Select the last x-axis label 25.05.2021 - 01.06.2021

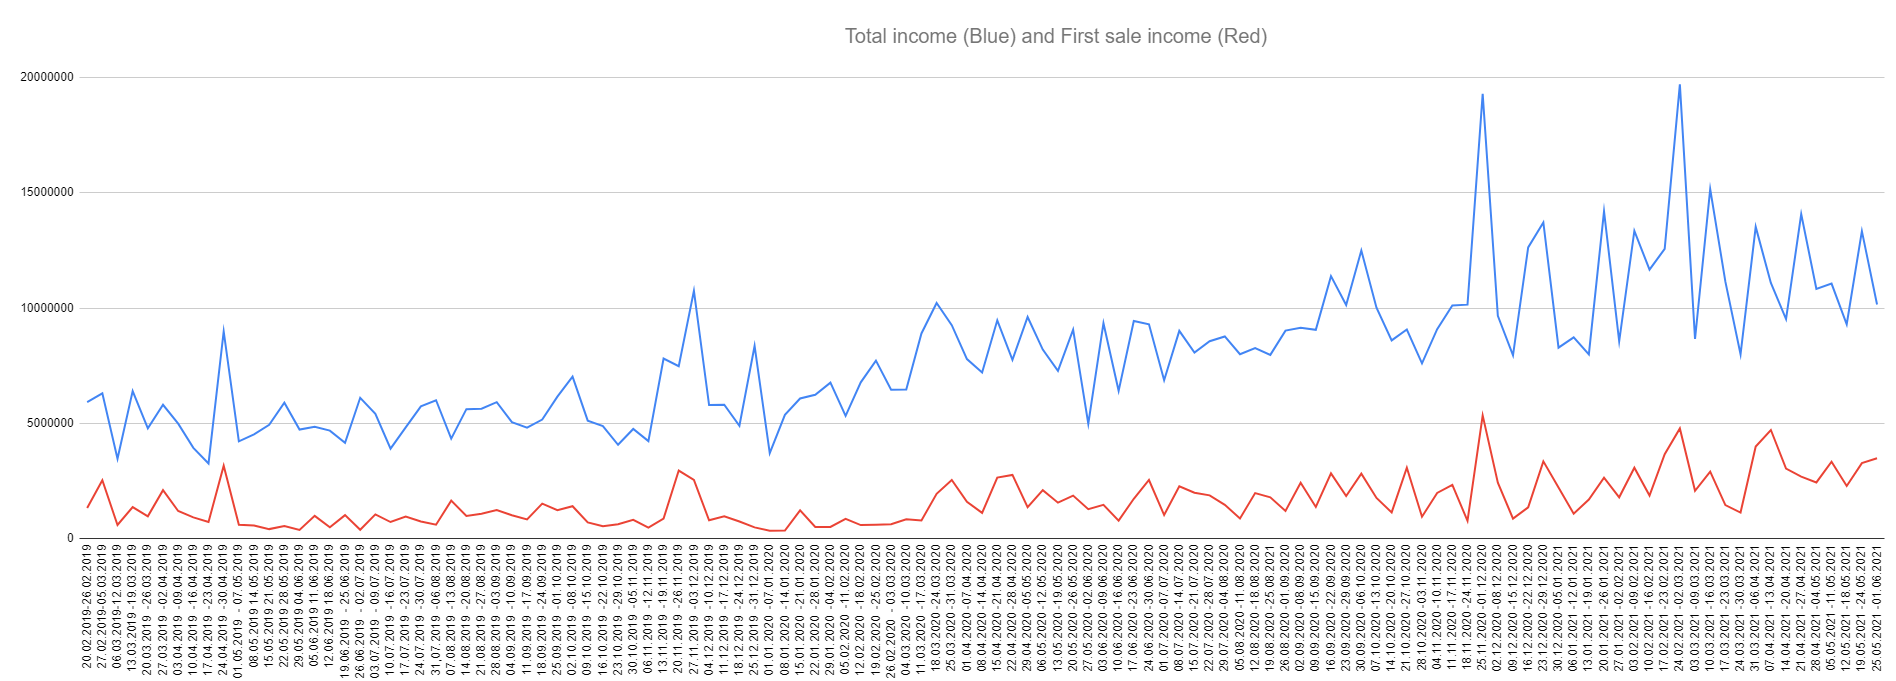click(1877, 608)
